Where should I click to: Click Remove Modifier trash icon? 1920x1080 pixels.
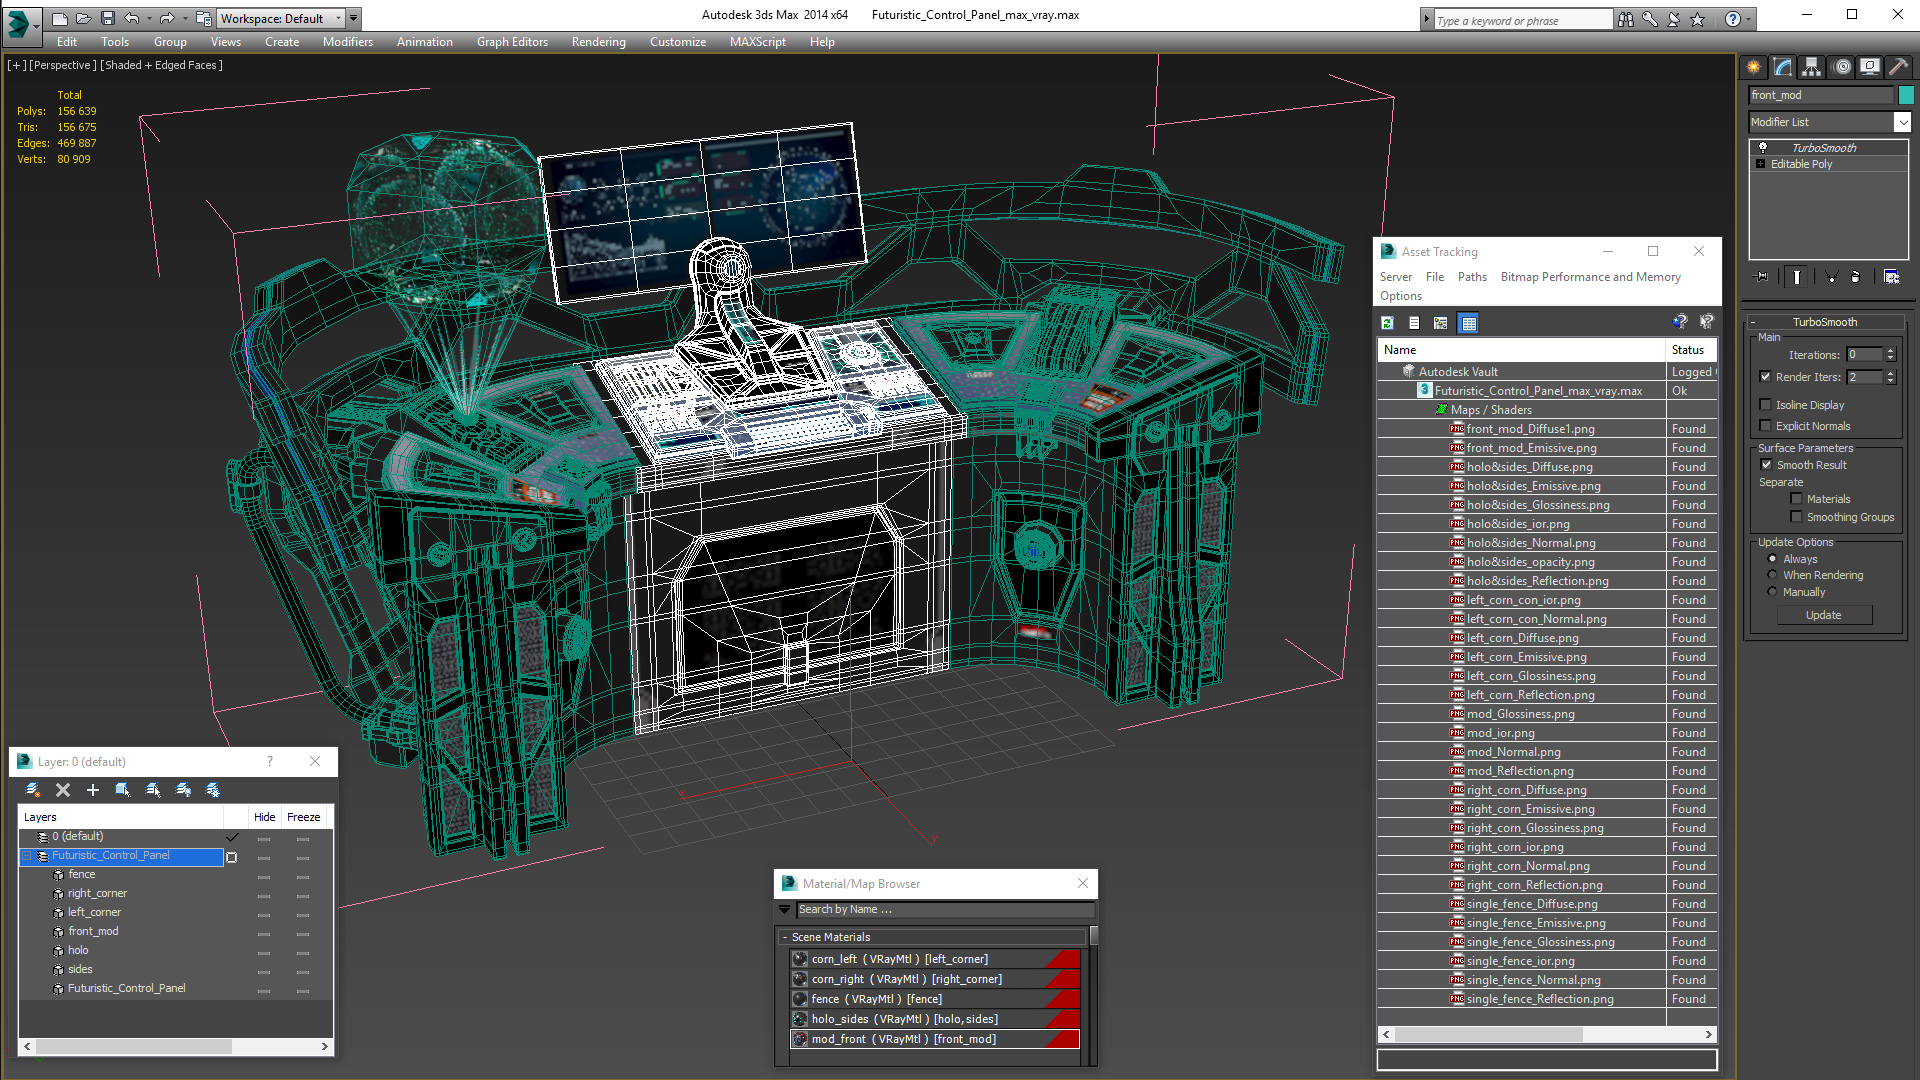(x=1856, y=277)
